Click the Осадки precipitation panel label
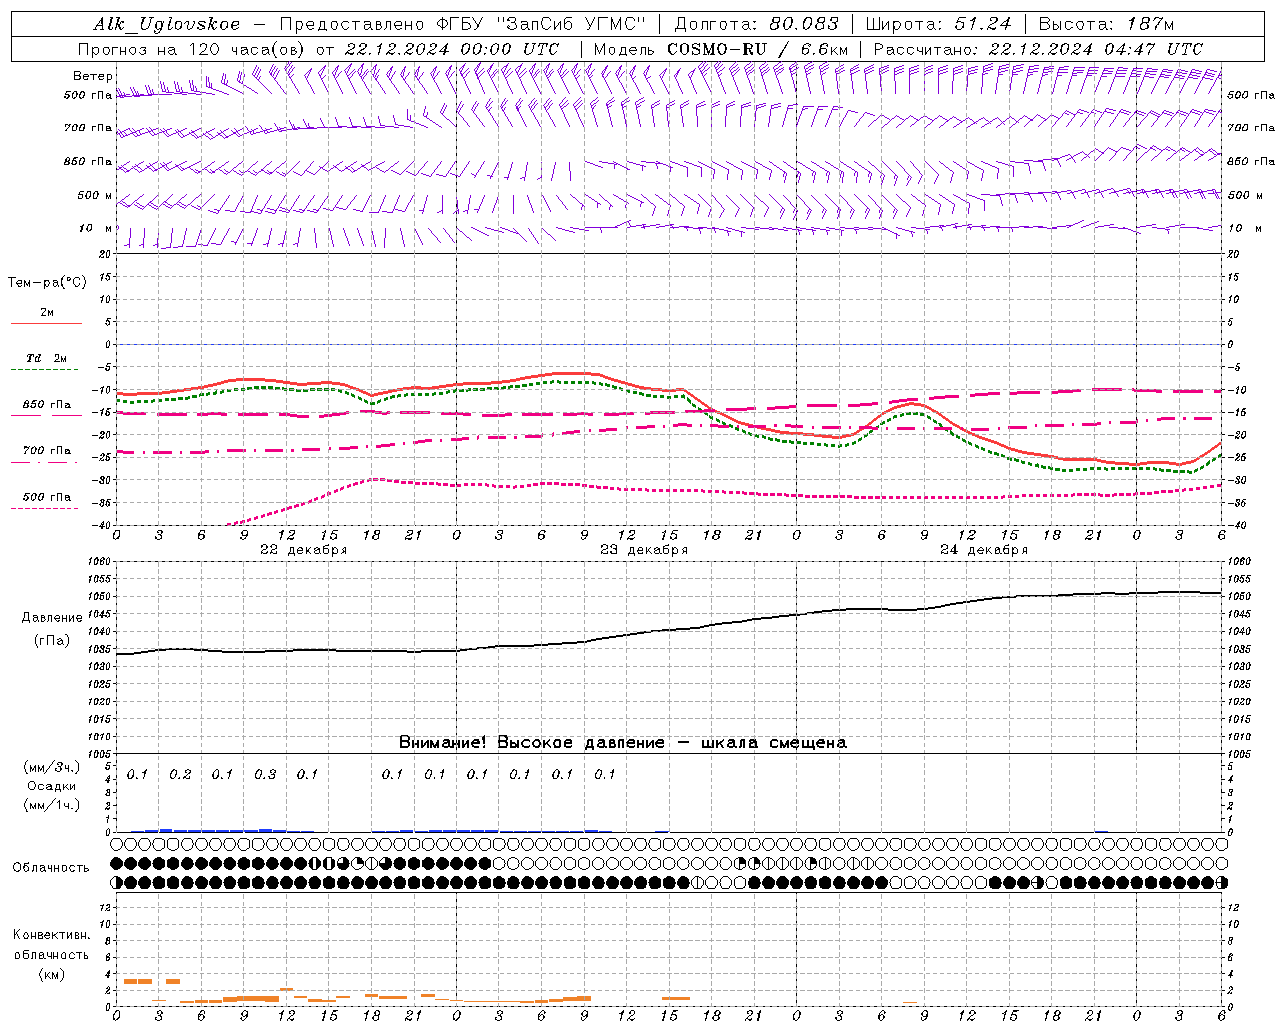Viewport: 1280px width, 1024px height. tap(52, 786)
